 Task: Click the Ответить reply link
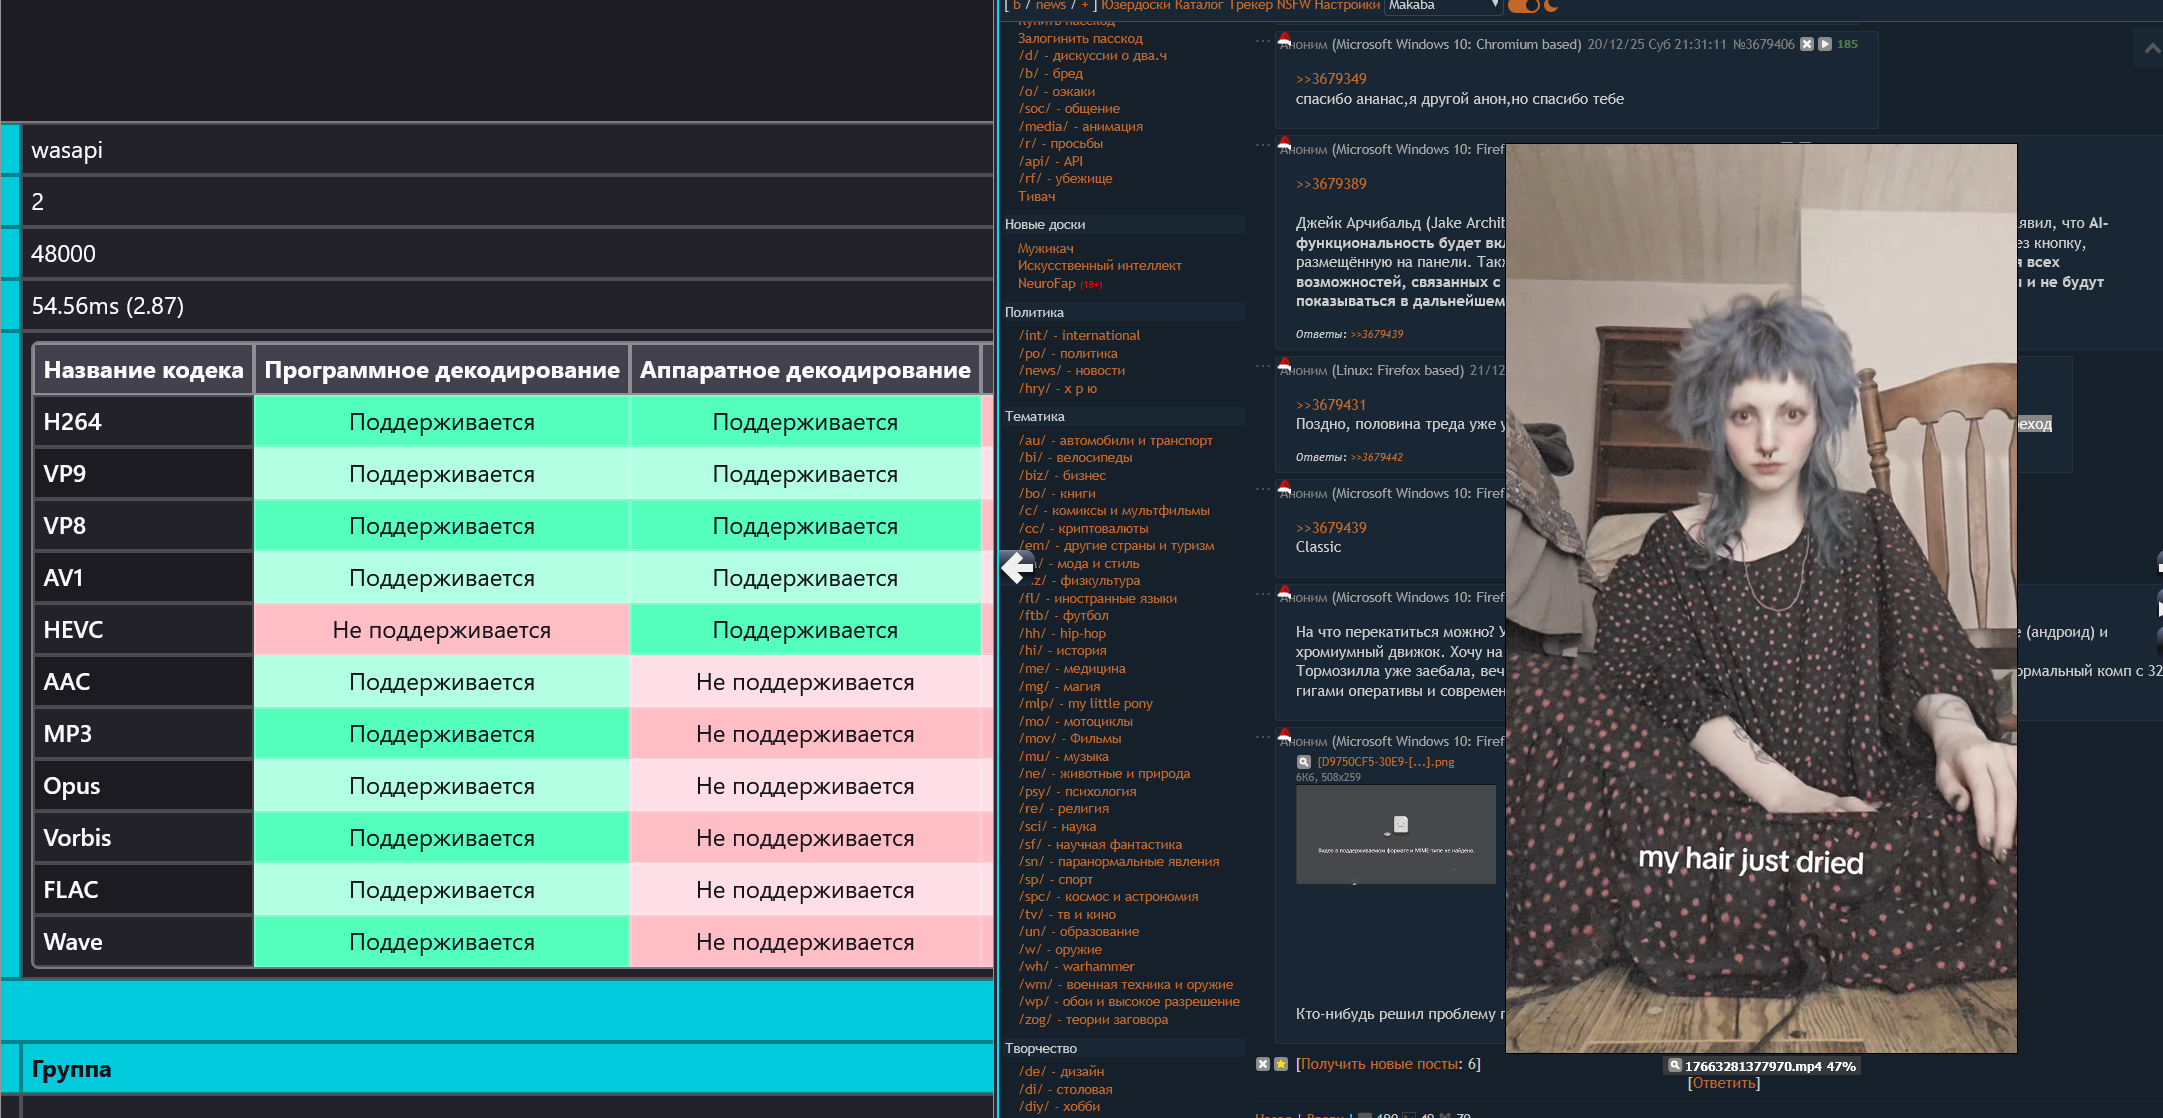point(1723,1083)
